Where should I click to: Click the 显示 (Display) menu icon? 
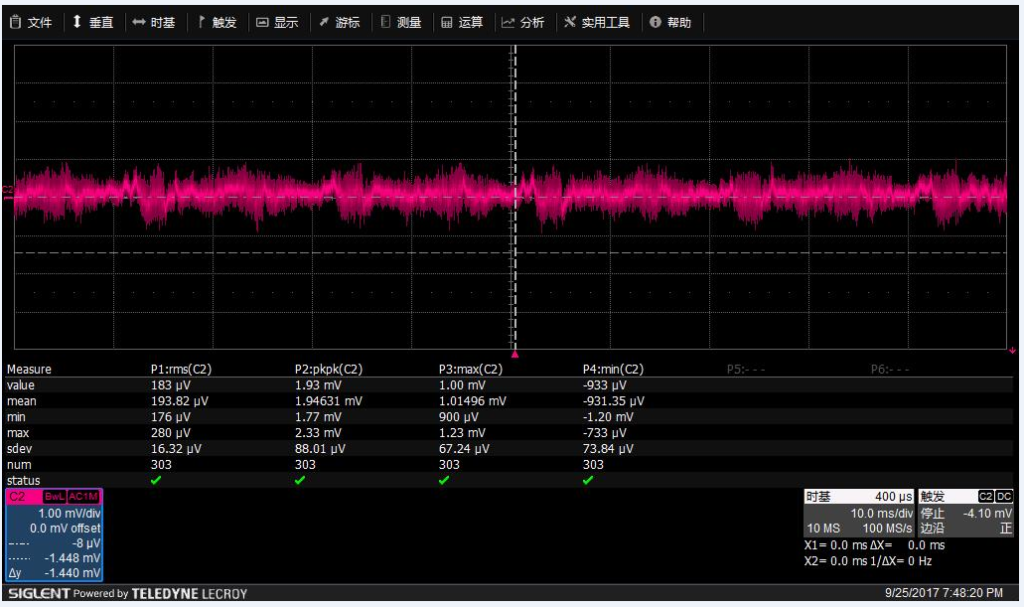pos(262,22)
